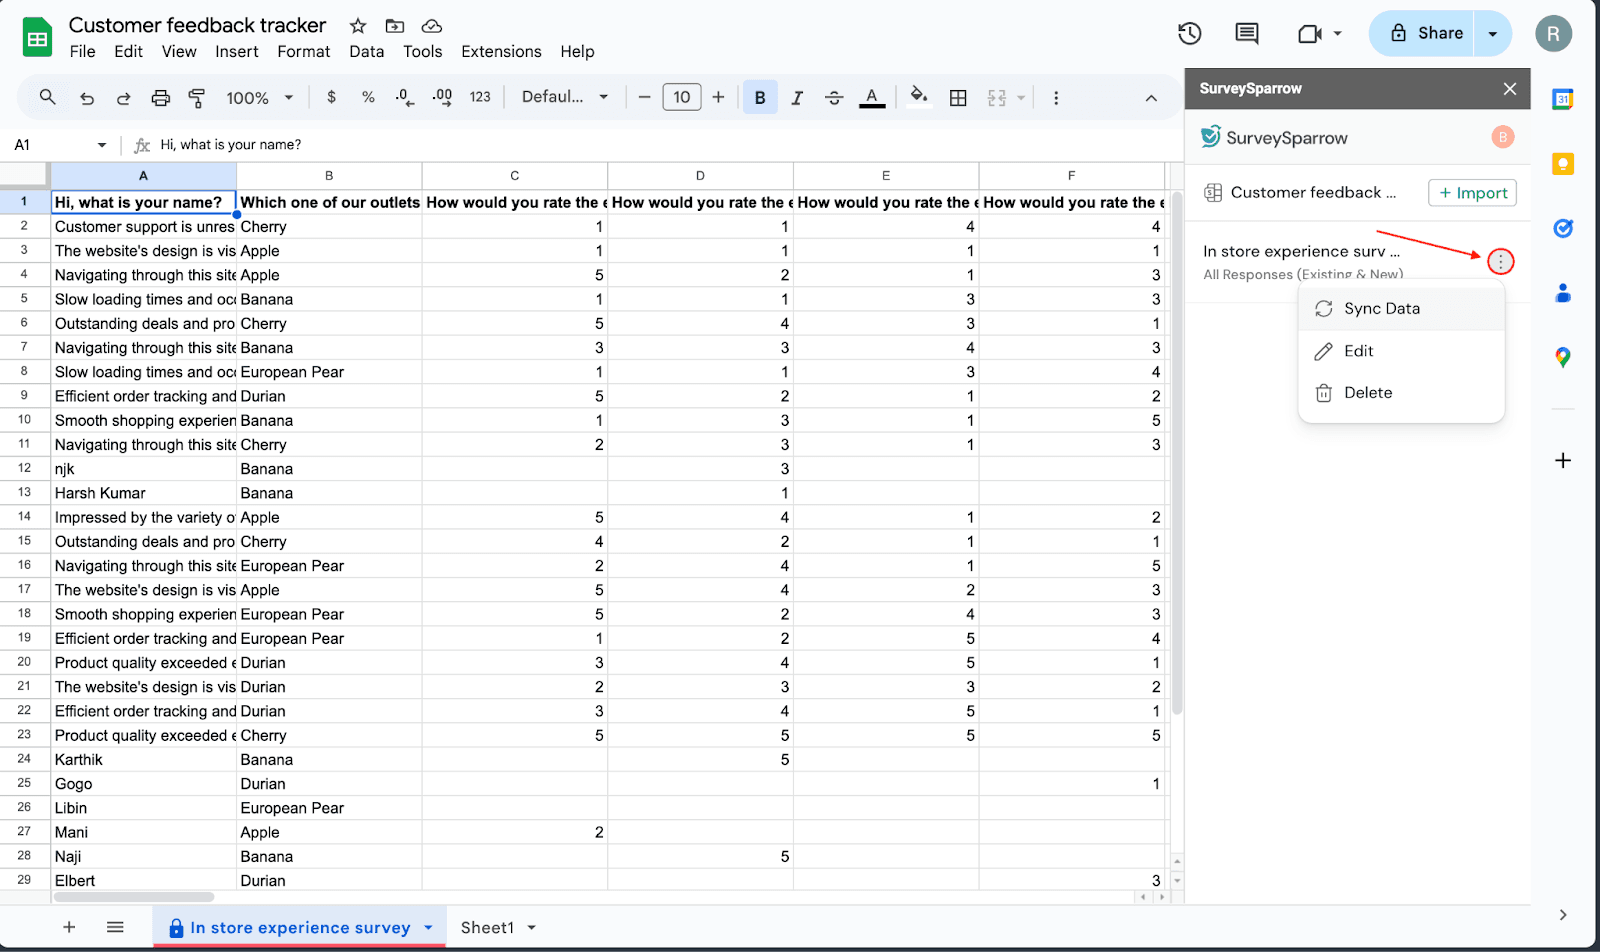The height and width of the screenshot is (952, 1600).
Task: Open version history clock icon
Action: click(1189, 34)
